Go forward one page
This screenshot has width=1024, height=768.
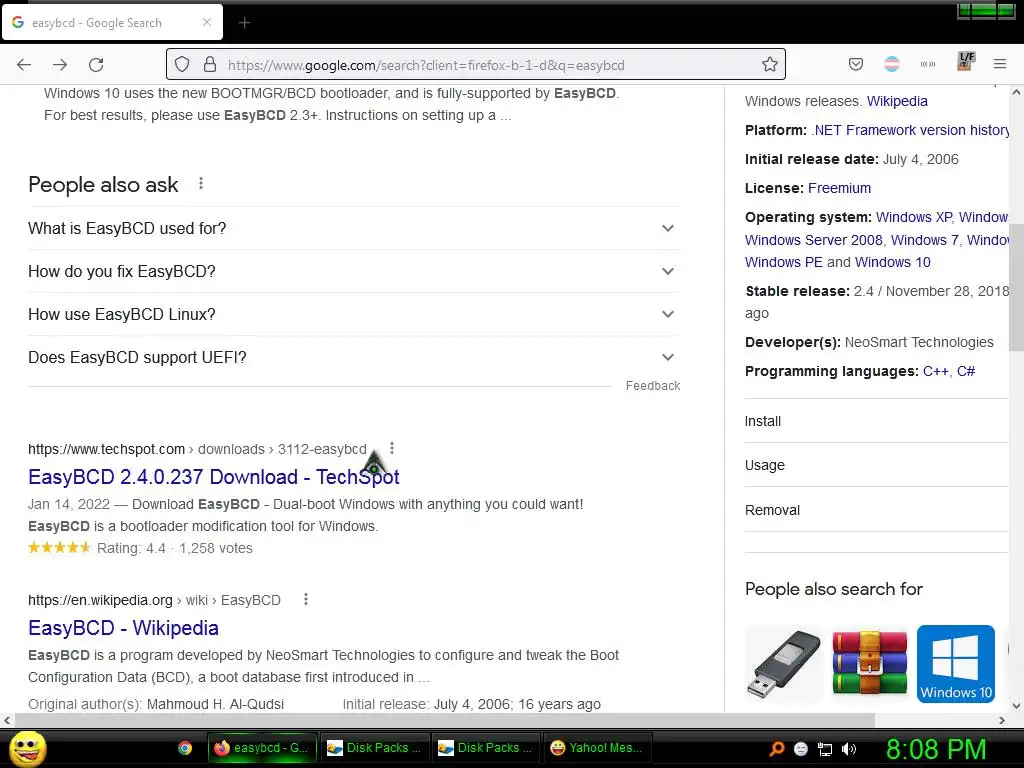click(x=60, y=65)
